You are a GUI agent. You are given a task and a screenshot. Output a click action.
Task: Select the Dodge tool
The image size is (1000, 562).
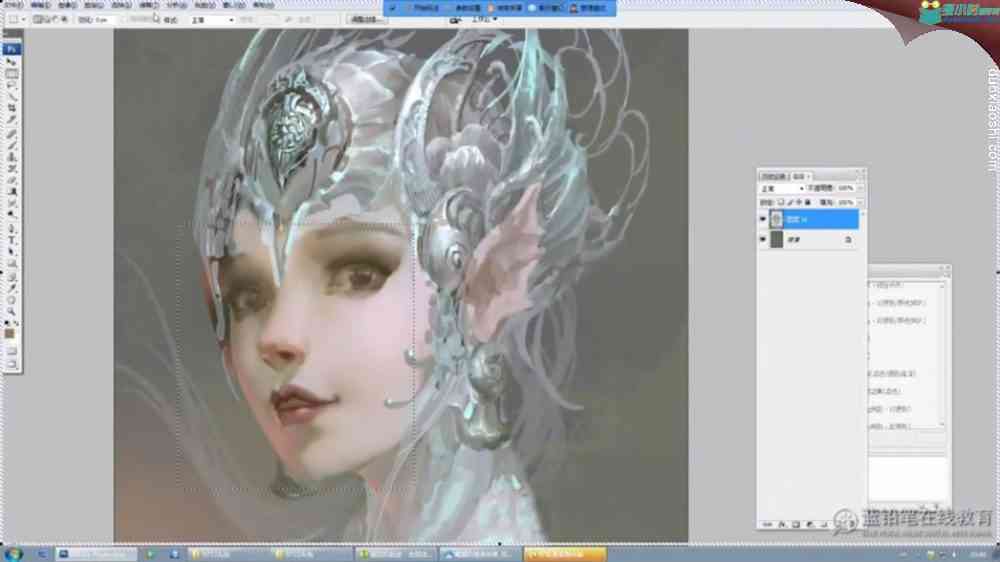[x=11, y=214]
